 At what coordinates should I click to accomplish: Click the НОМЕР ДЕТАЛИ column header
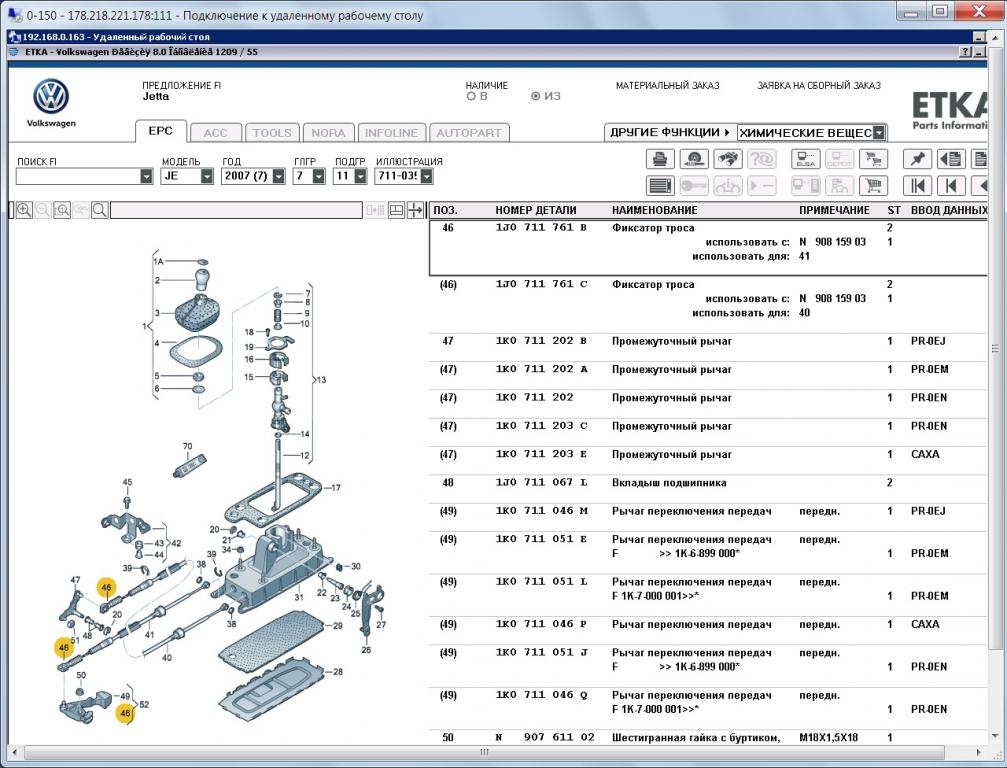pos(536,210)
